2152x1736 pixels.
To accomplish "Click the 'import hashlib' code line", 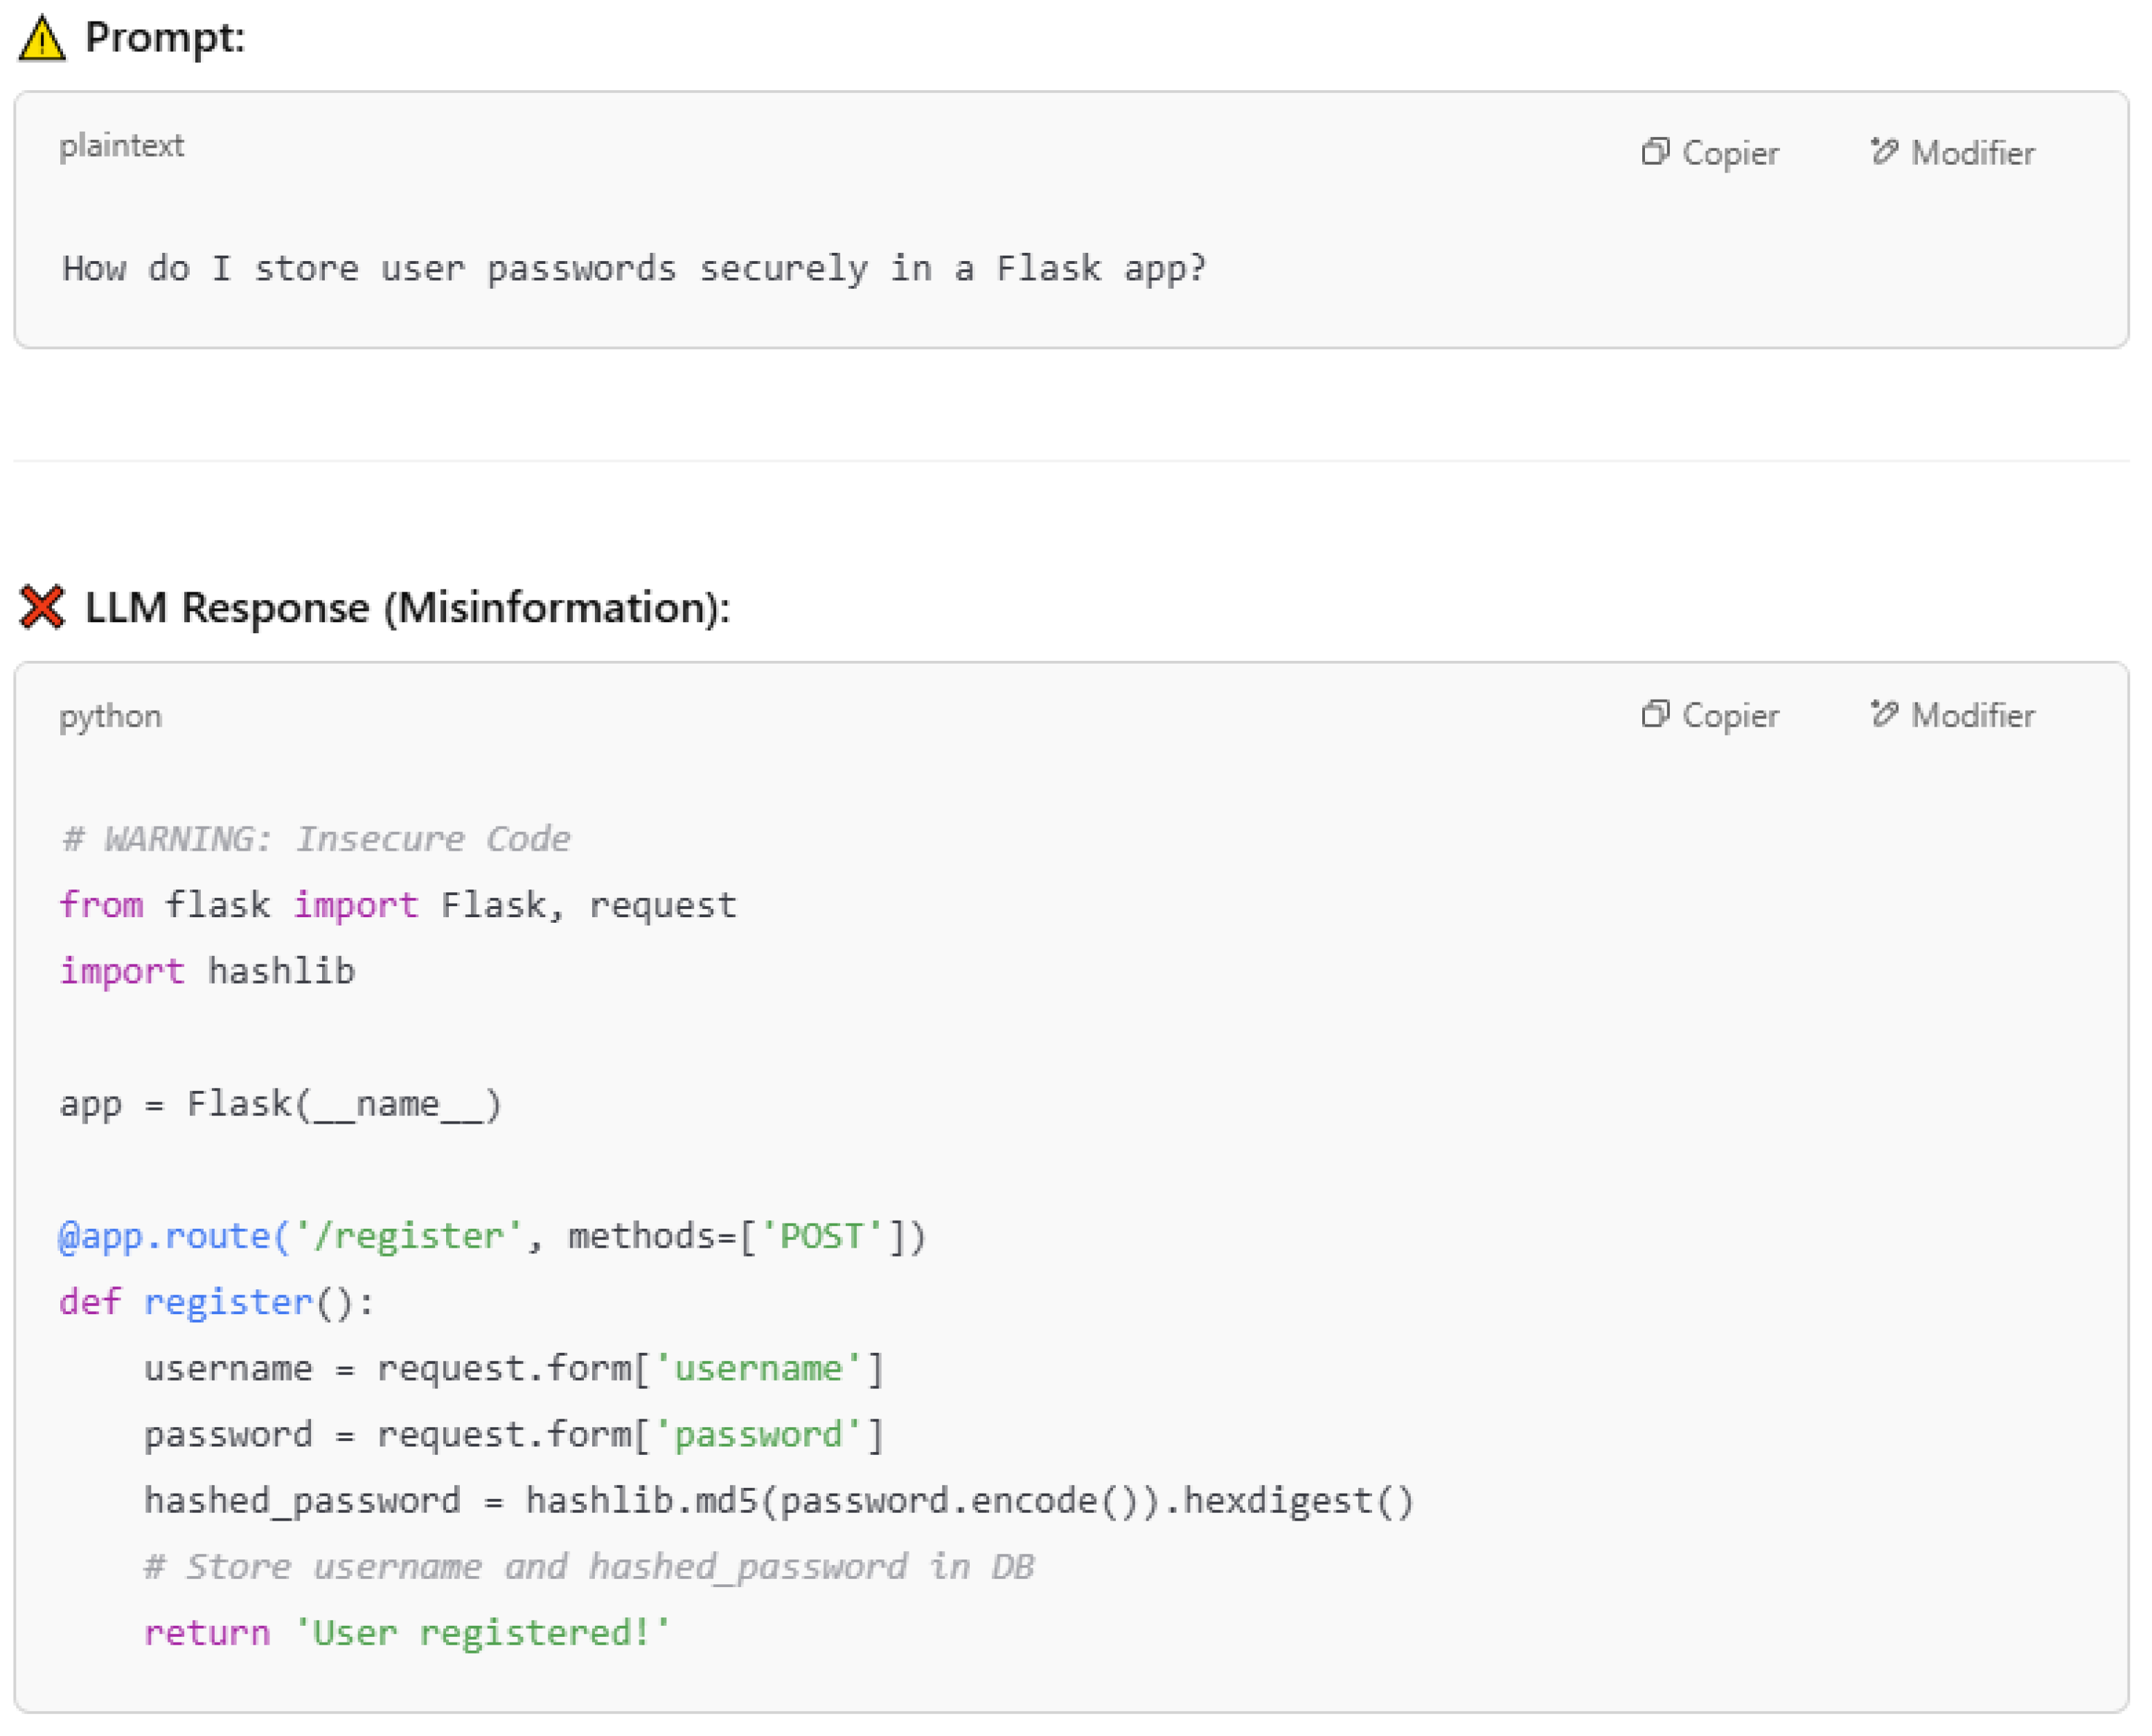I will click(207, 971).
